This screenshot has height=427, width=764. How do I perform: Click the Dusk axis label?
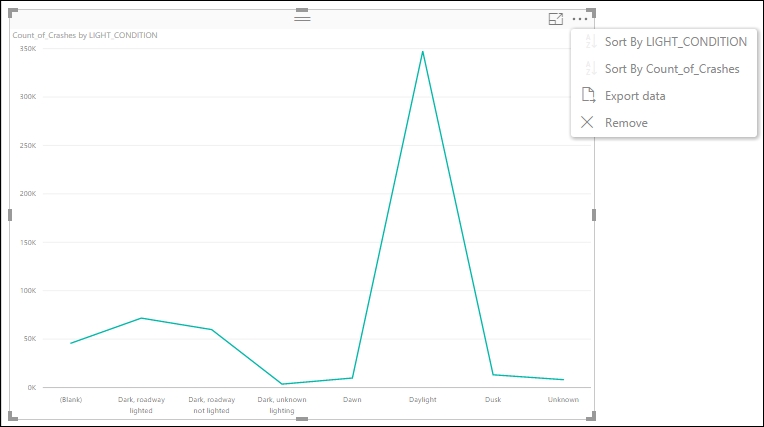pyautogui.click(x=493, y=400)
